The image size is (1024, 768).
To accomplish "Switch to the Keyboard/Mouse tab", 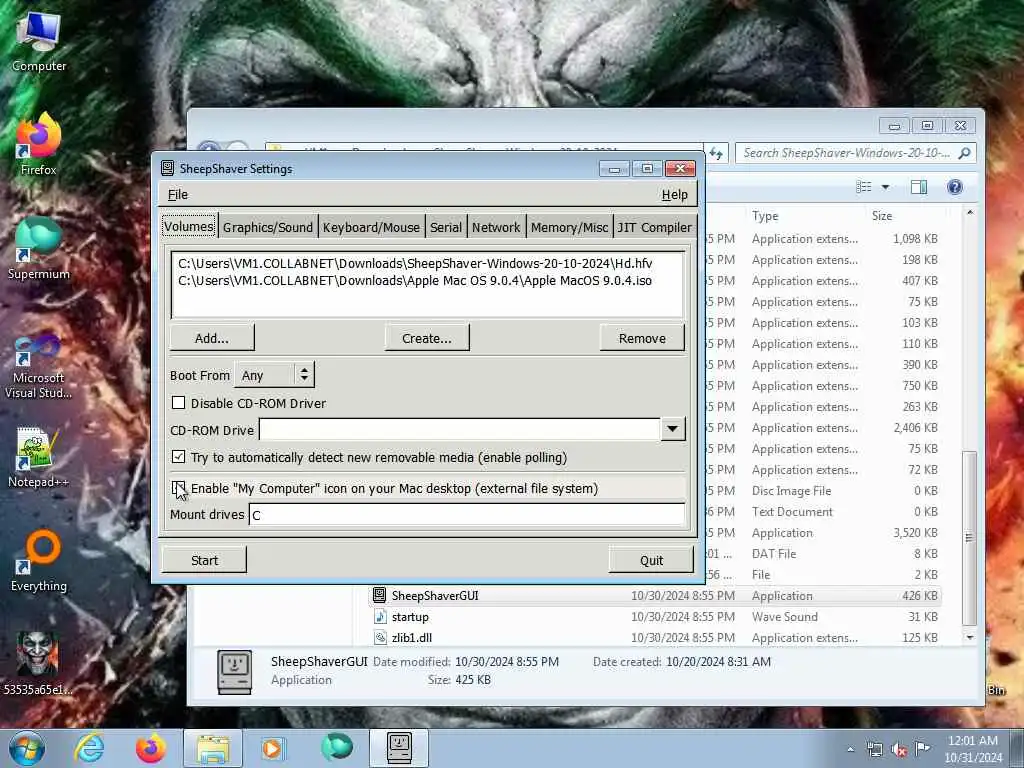I will (x=371, y=227).
